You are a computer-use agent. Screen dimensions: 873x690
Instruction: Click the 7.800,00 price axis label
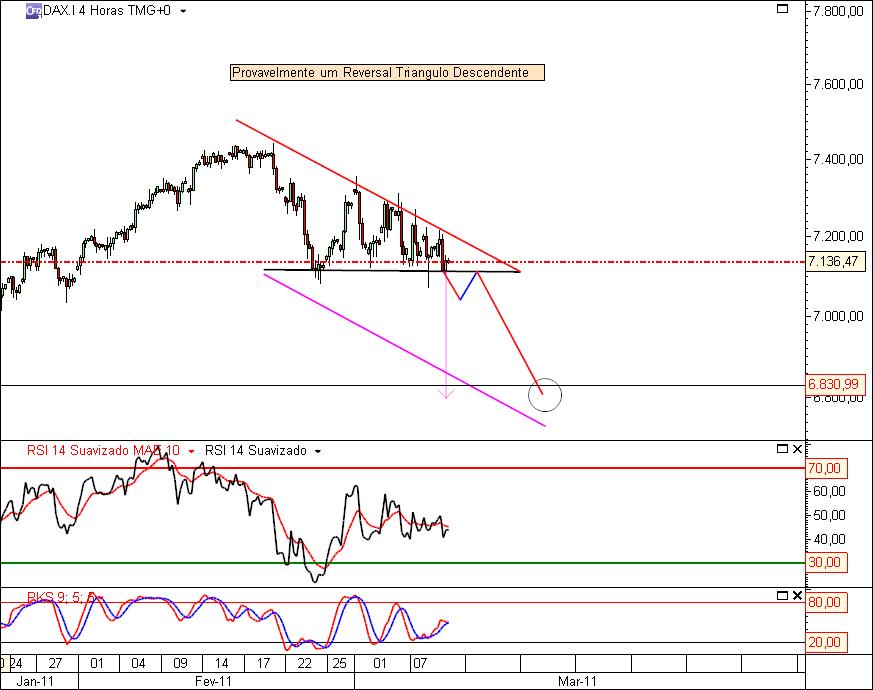[x=838, y=11]
